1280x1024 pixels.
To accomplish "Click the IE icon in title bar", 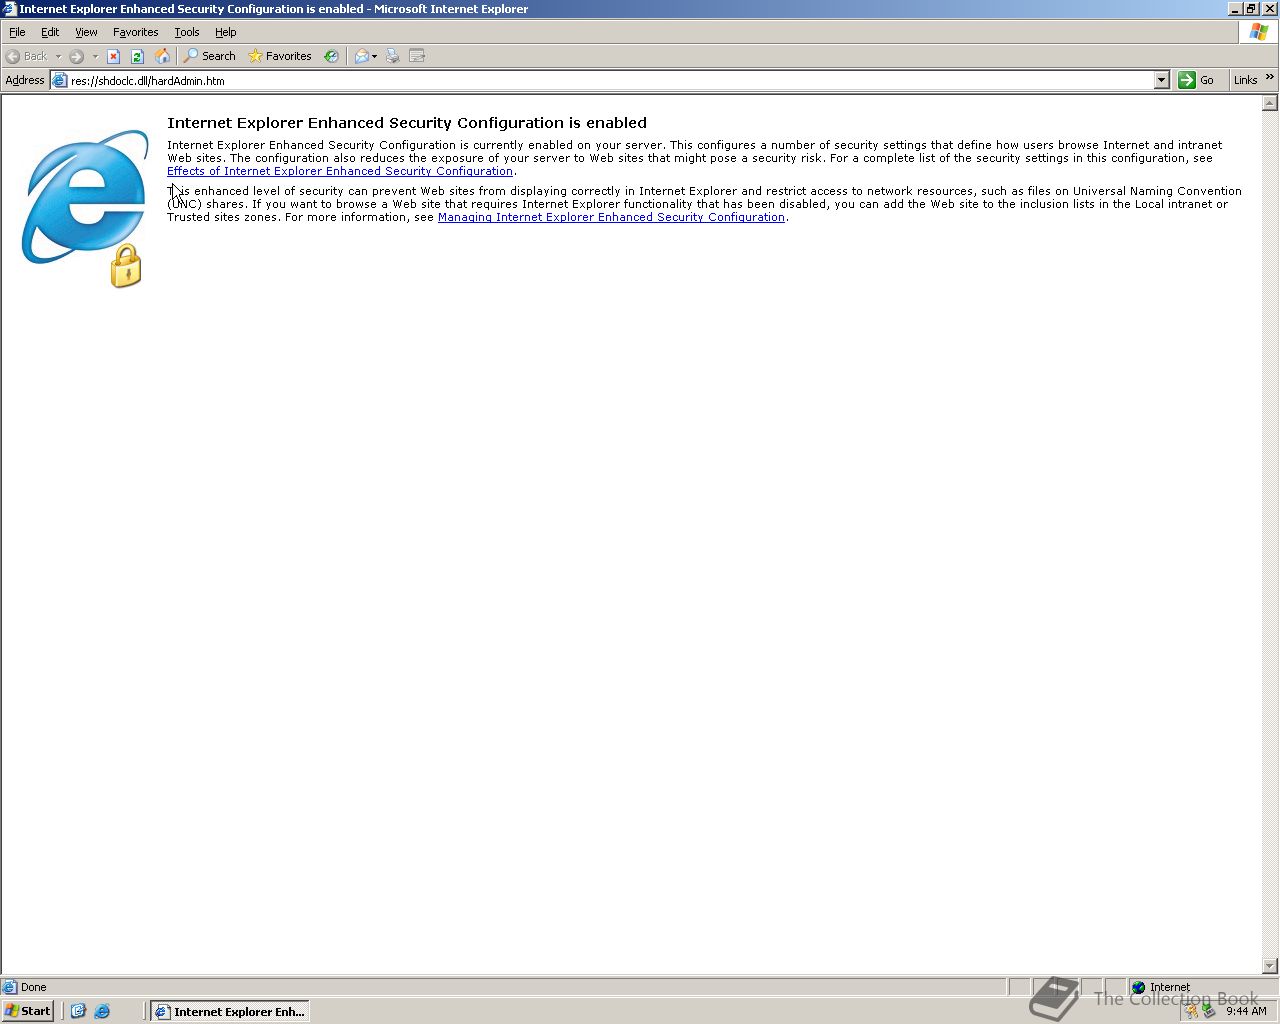I will 9,9.
